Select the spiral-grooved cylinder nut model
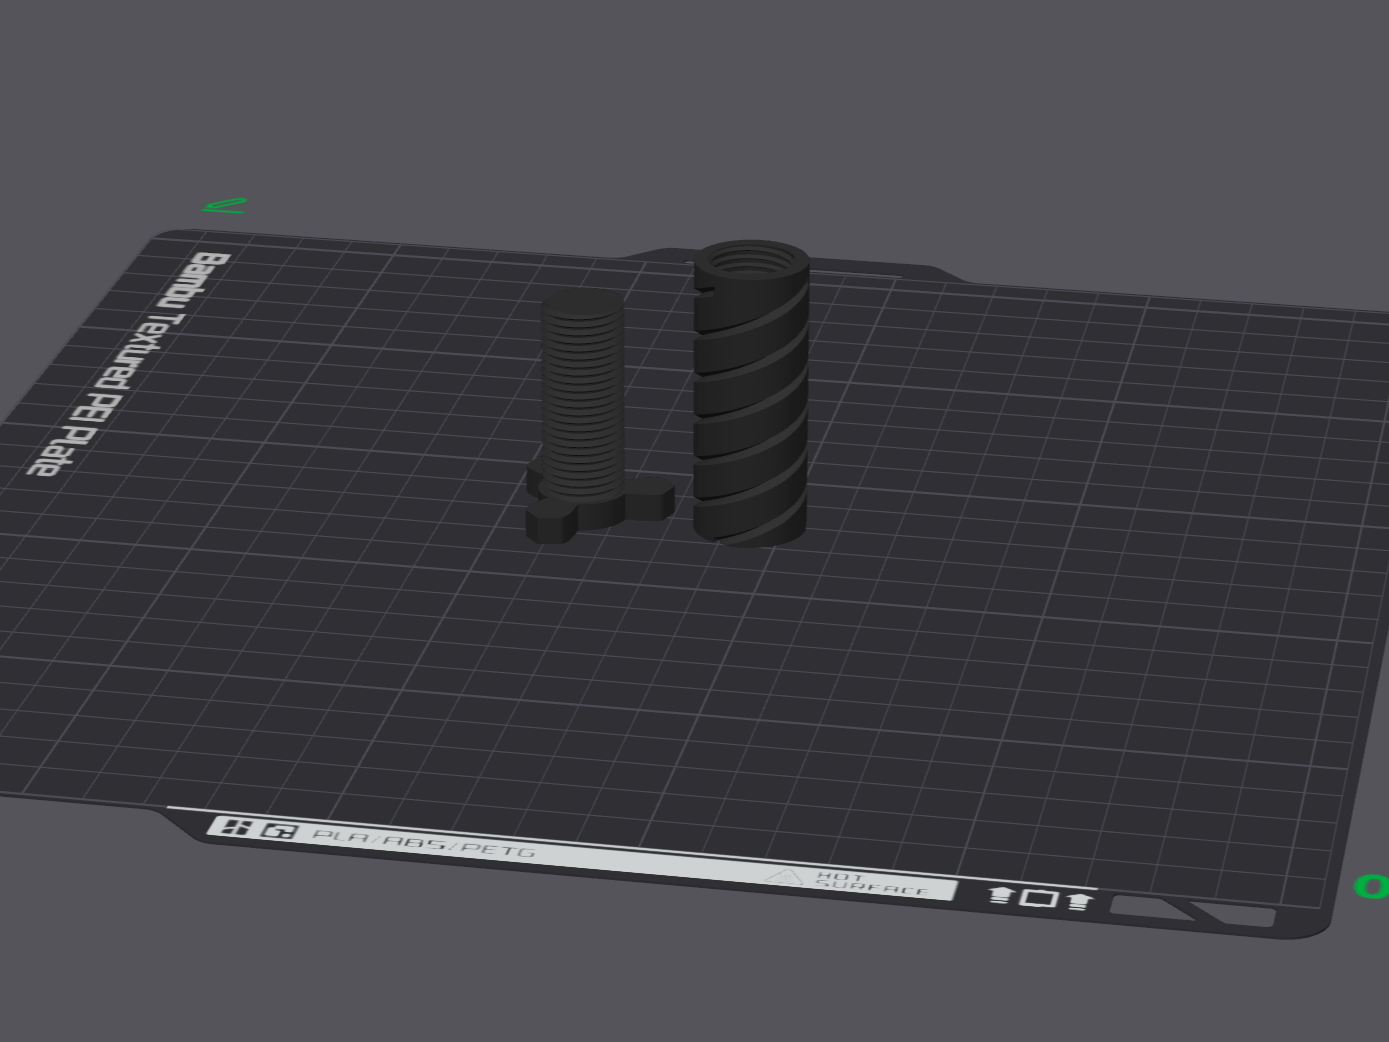The width and height of the screenshot is (1389, 1042). click(751, 393)
